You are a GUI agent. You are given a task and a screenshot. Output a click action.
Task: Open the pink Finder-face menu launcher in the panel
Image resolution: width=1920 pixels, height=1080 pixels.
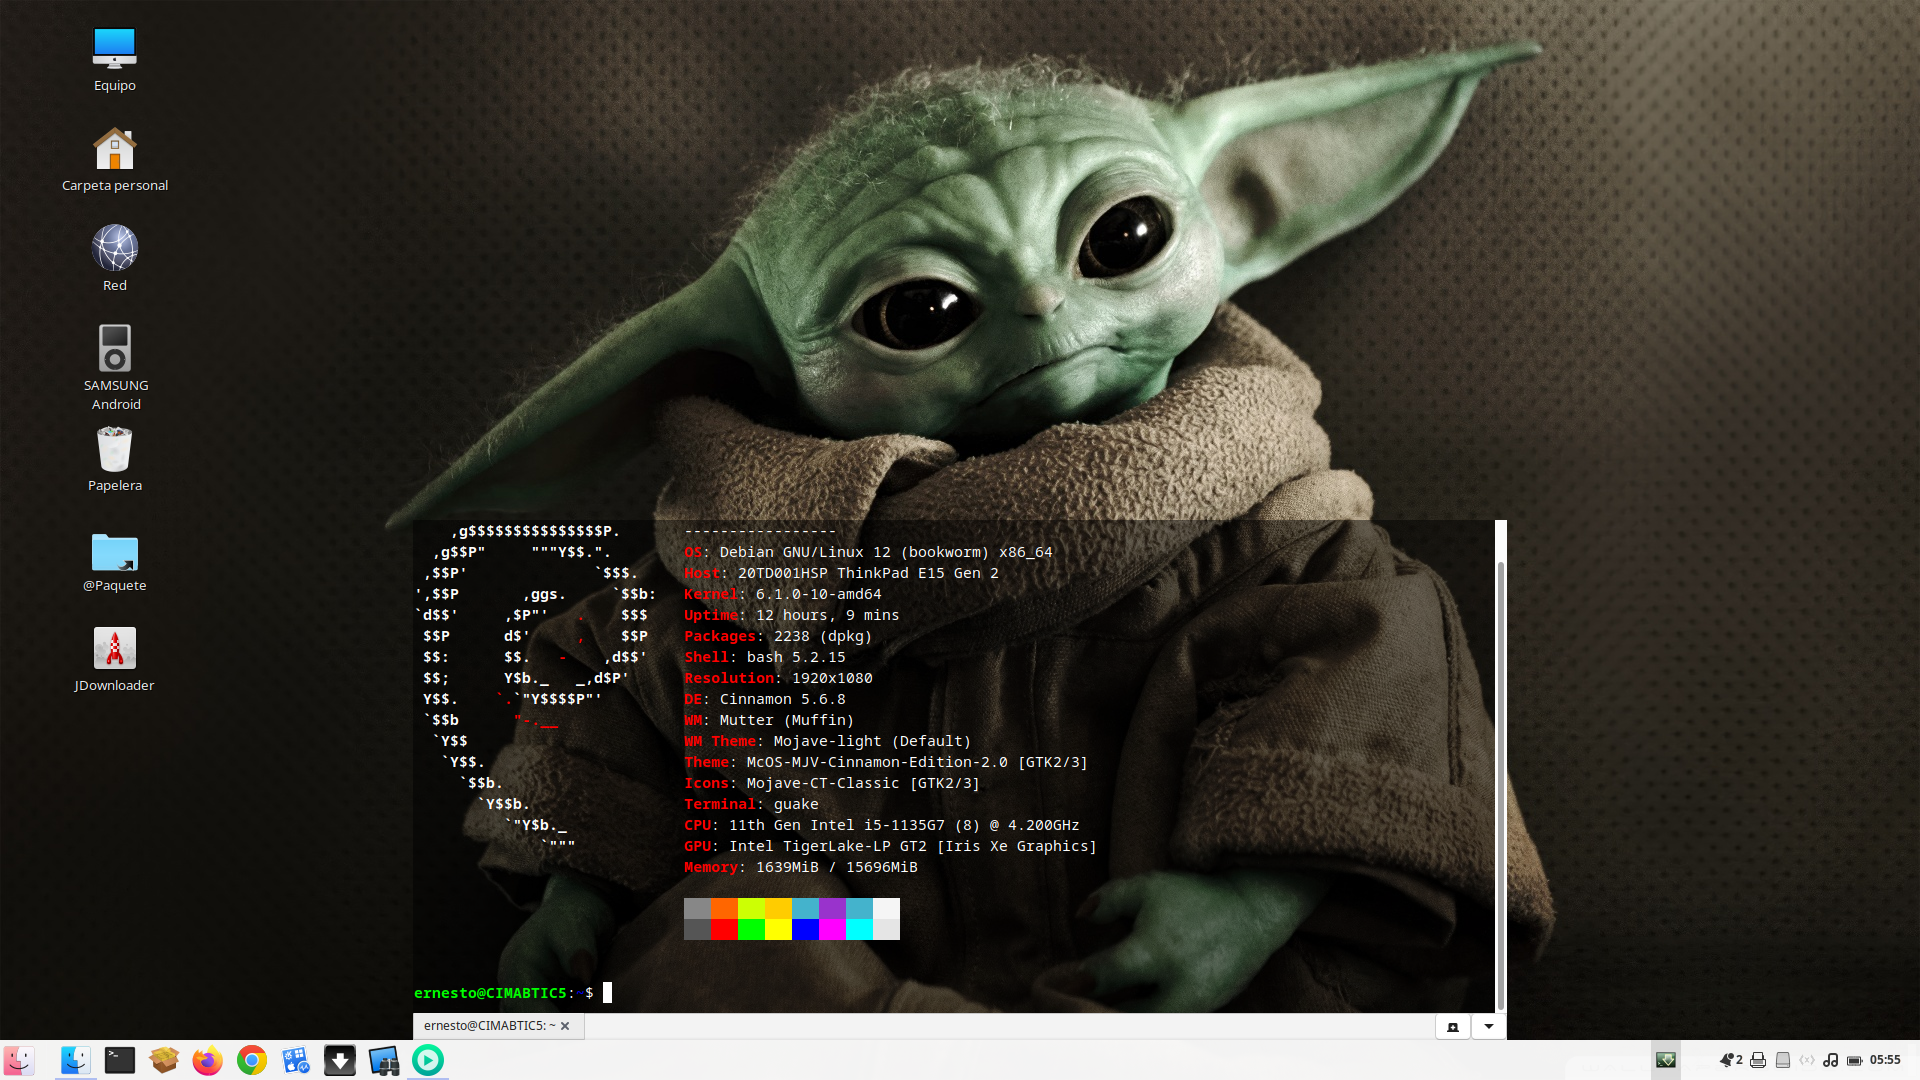pos(19,1060)
